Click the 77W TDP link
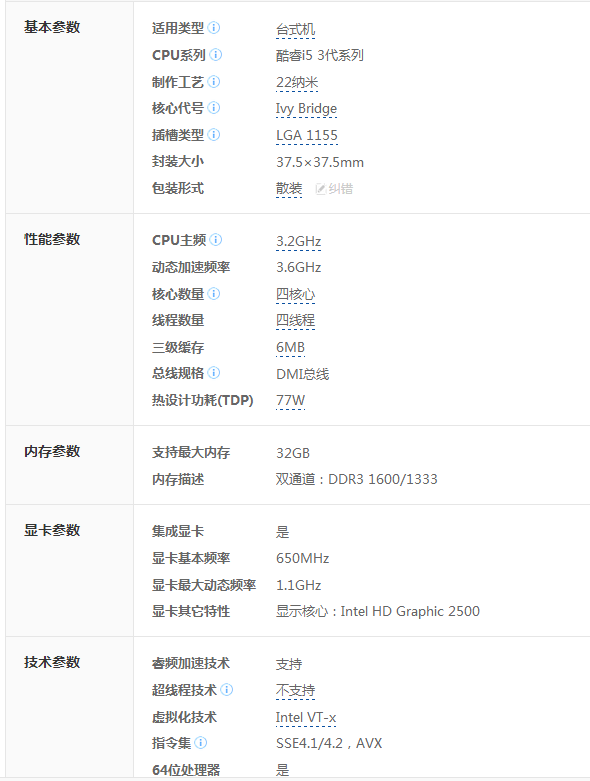 tap(290, 400)
